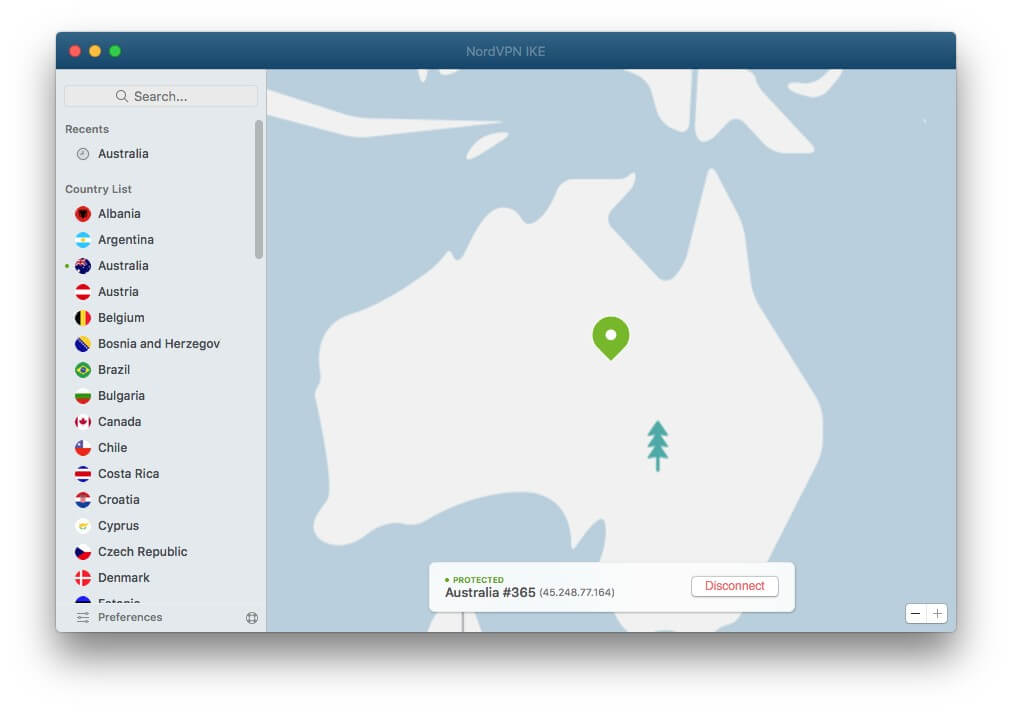Select Albania from the country list
Image resolution: width=1012 pixels, height=712 pixels.
[119, 214]
